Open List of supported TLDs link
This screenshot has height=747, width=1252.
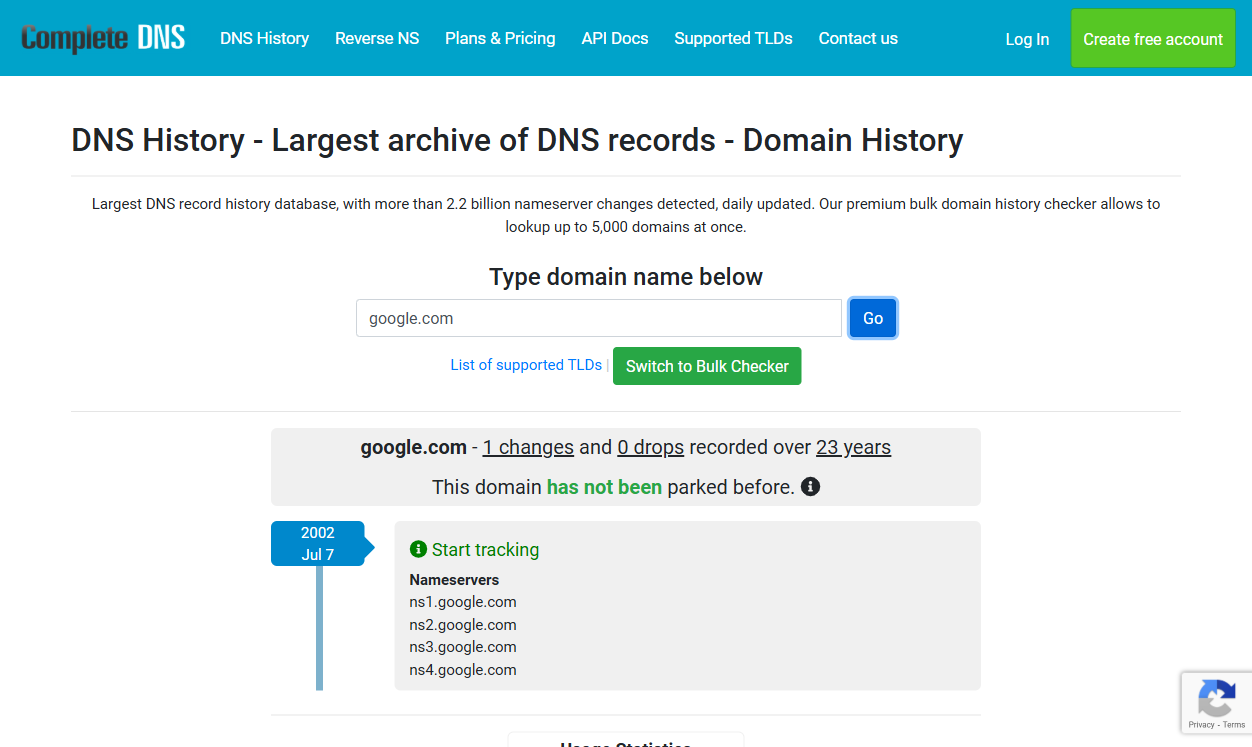point(526,365)
